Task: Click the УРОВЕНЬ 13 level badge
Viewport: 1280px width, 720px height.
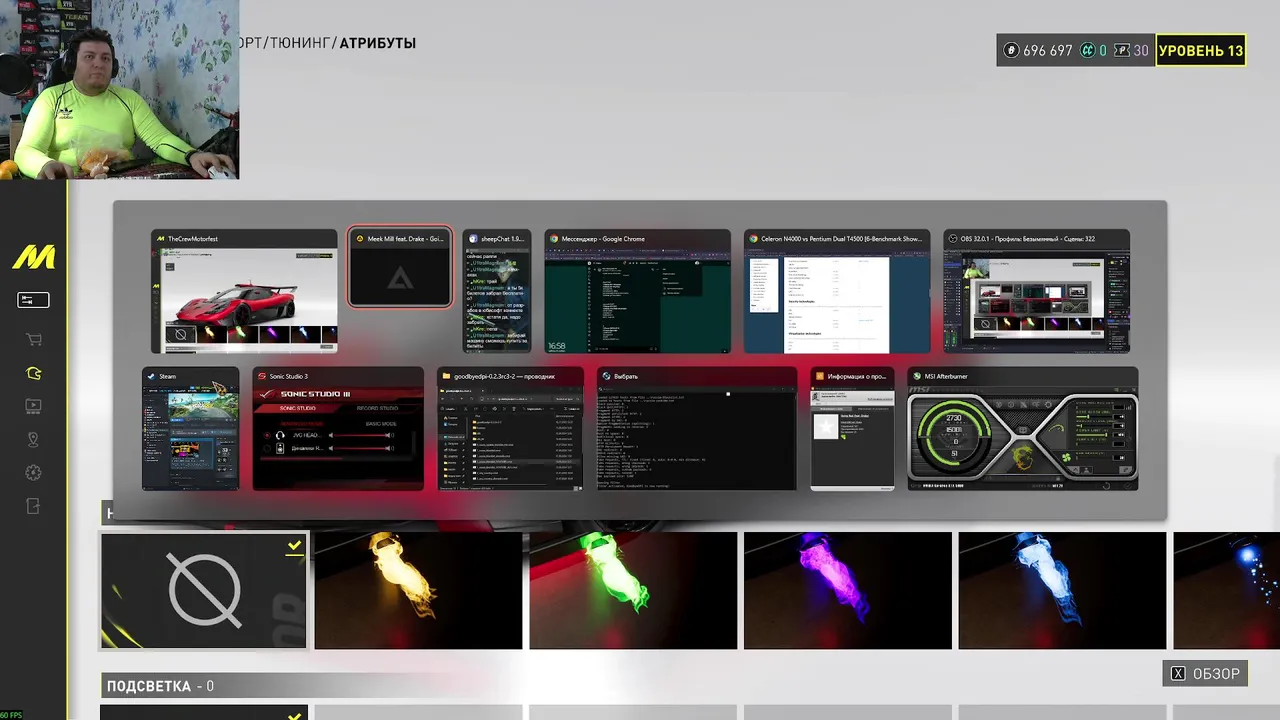Action: (x=1201, y=50)
